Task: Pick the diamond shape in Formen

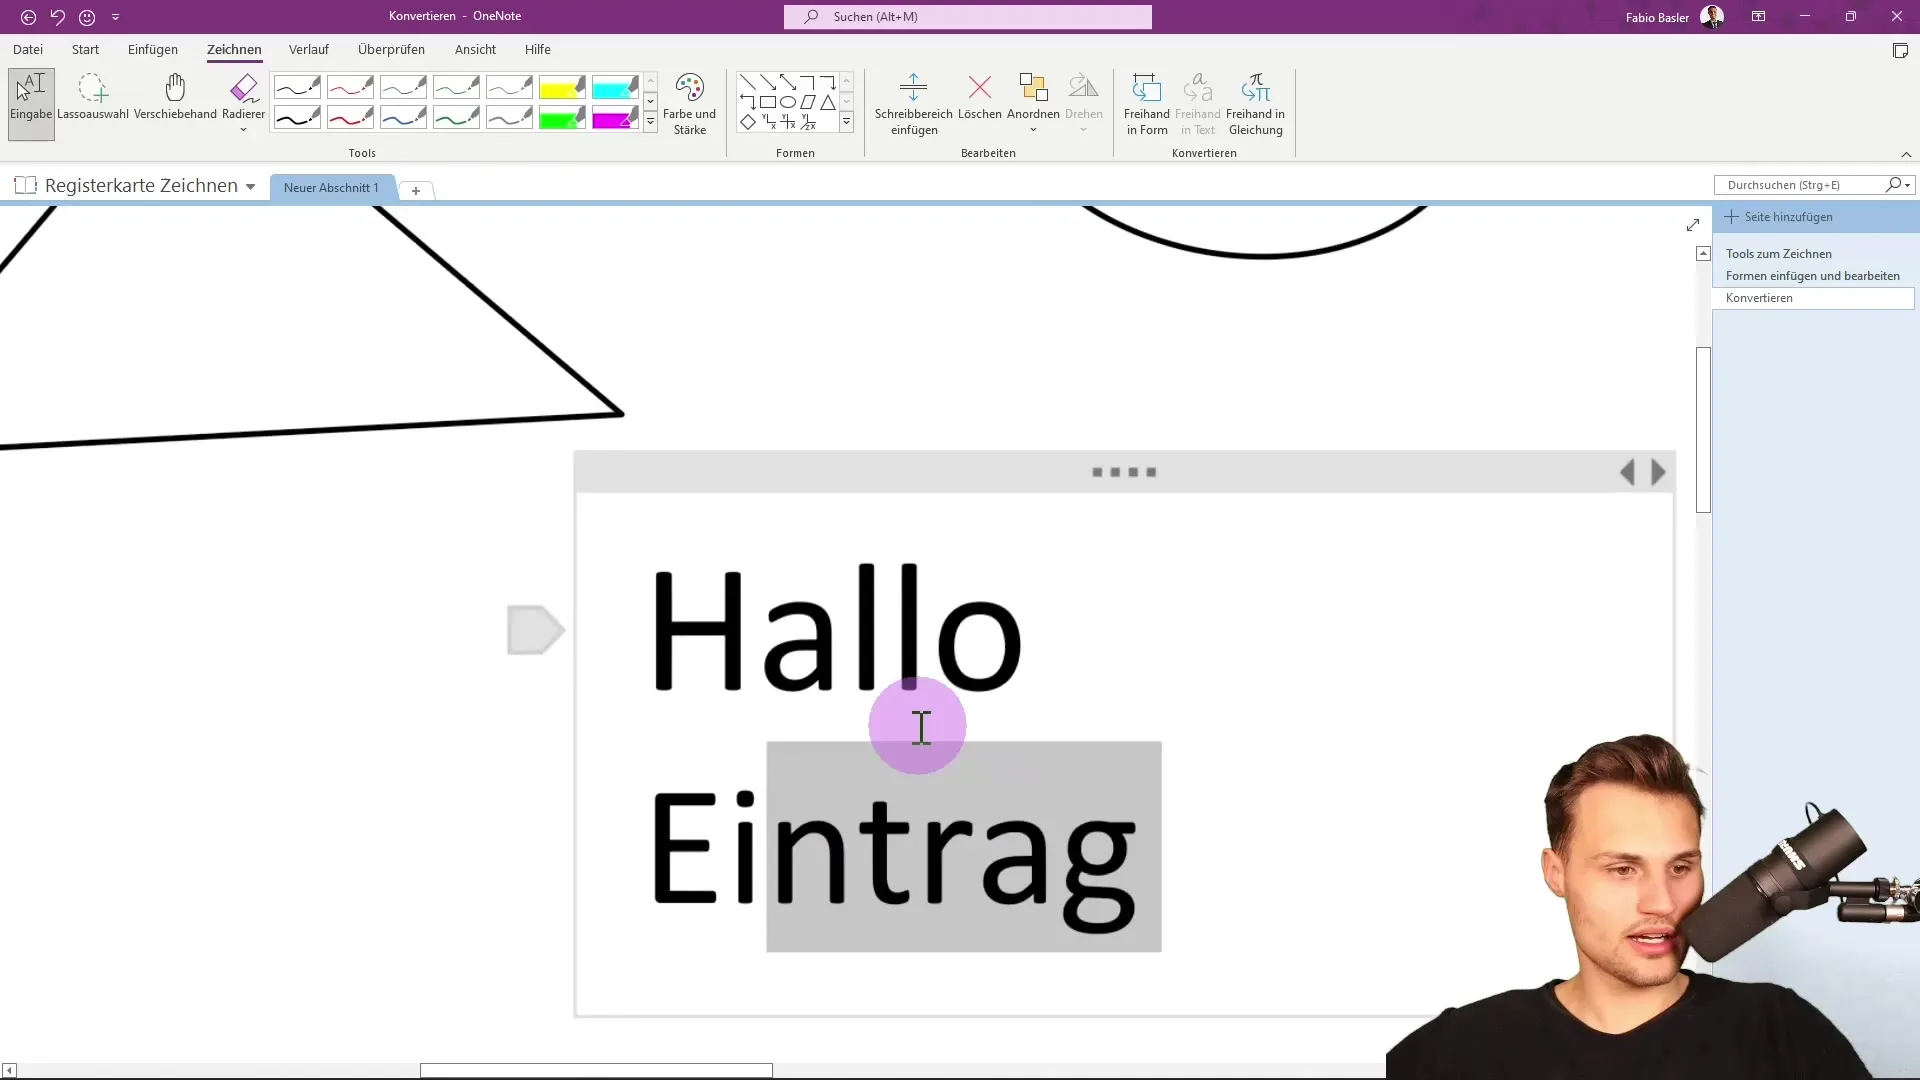Action: 748,122
